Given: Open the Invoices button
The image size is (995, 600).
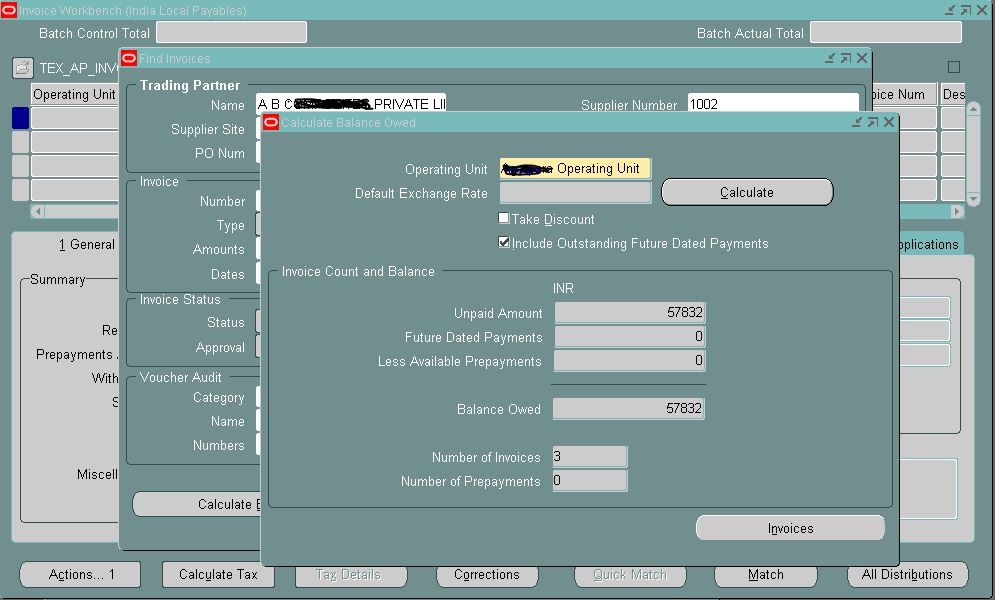Looking at the screenshot, I should (x=789, y=527).
